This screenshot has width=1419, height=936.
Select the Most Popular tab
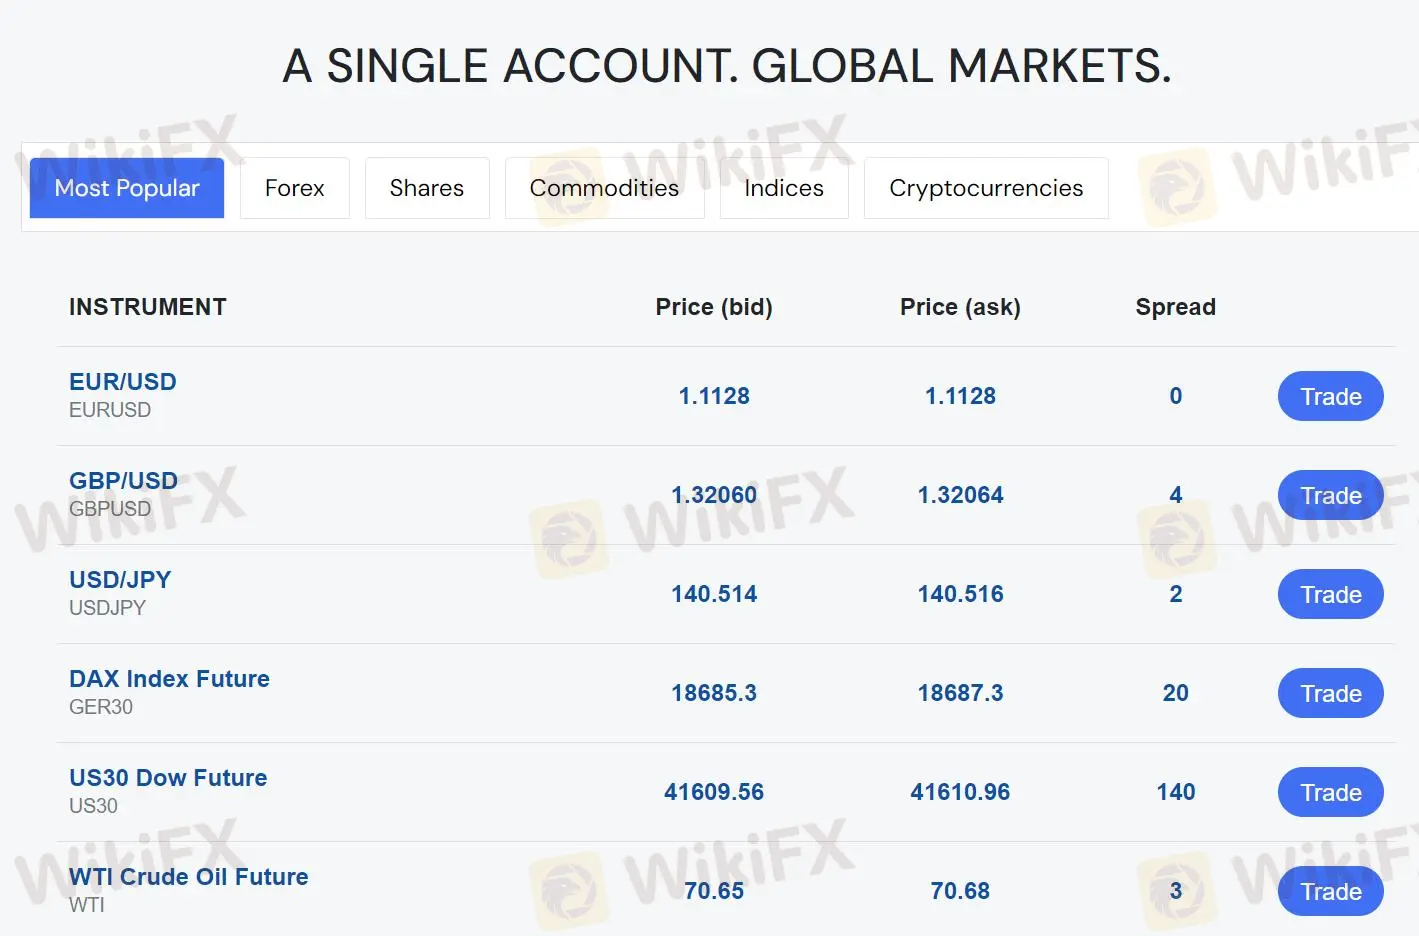pos(126,188)
